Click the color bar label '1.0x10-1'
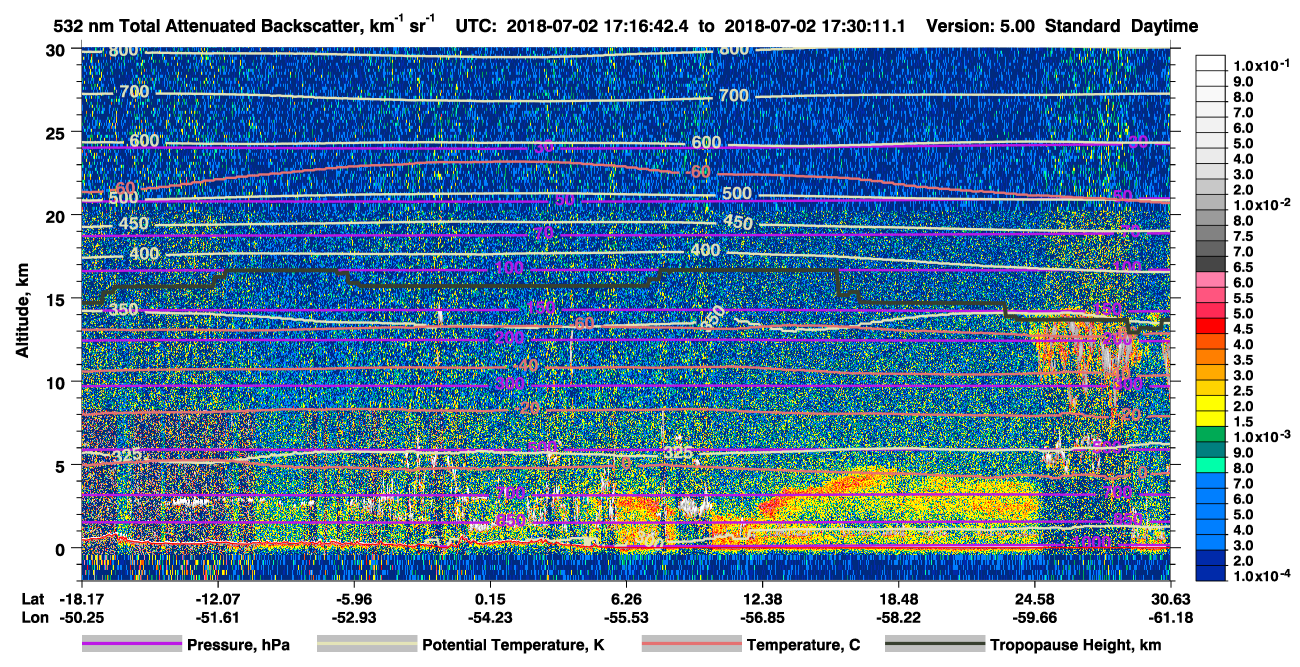1300x667 pixels. click(1262, 65)
